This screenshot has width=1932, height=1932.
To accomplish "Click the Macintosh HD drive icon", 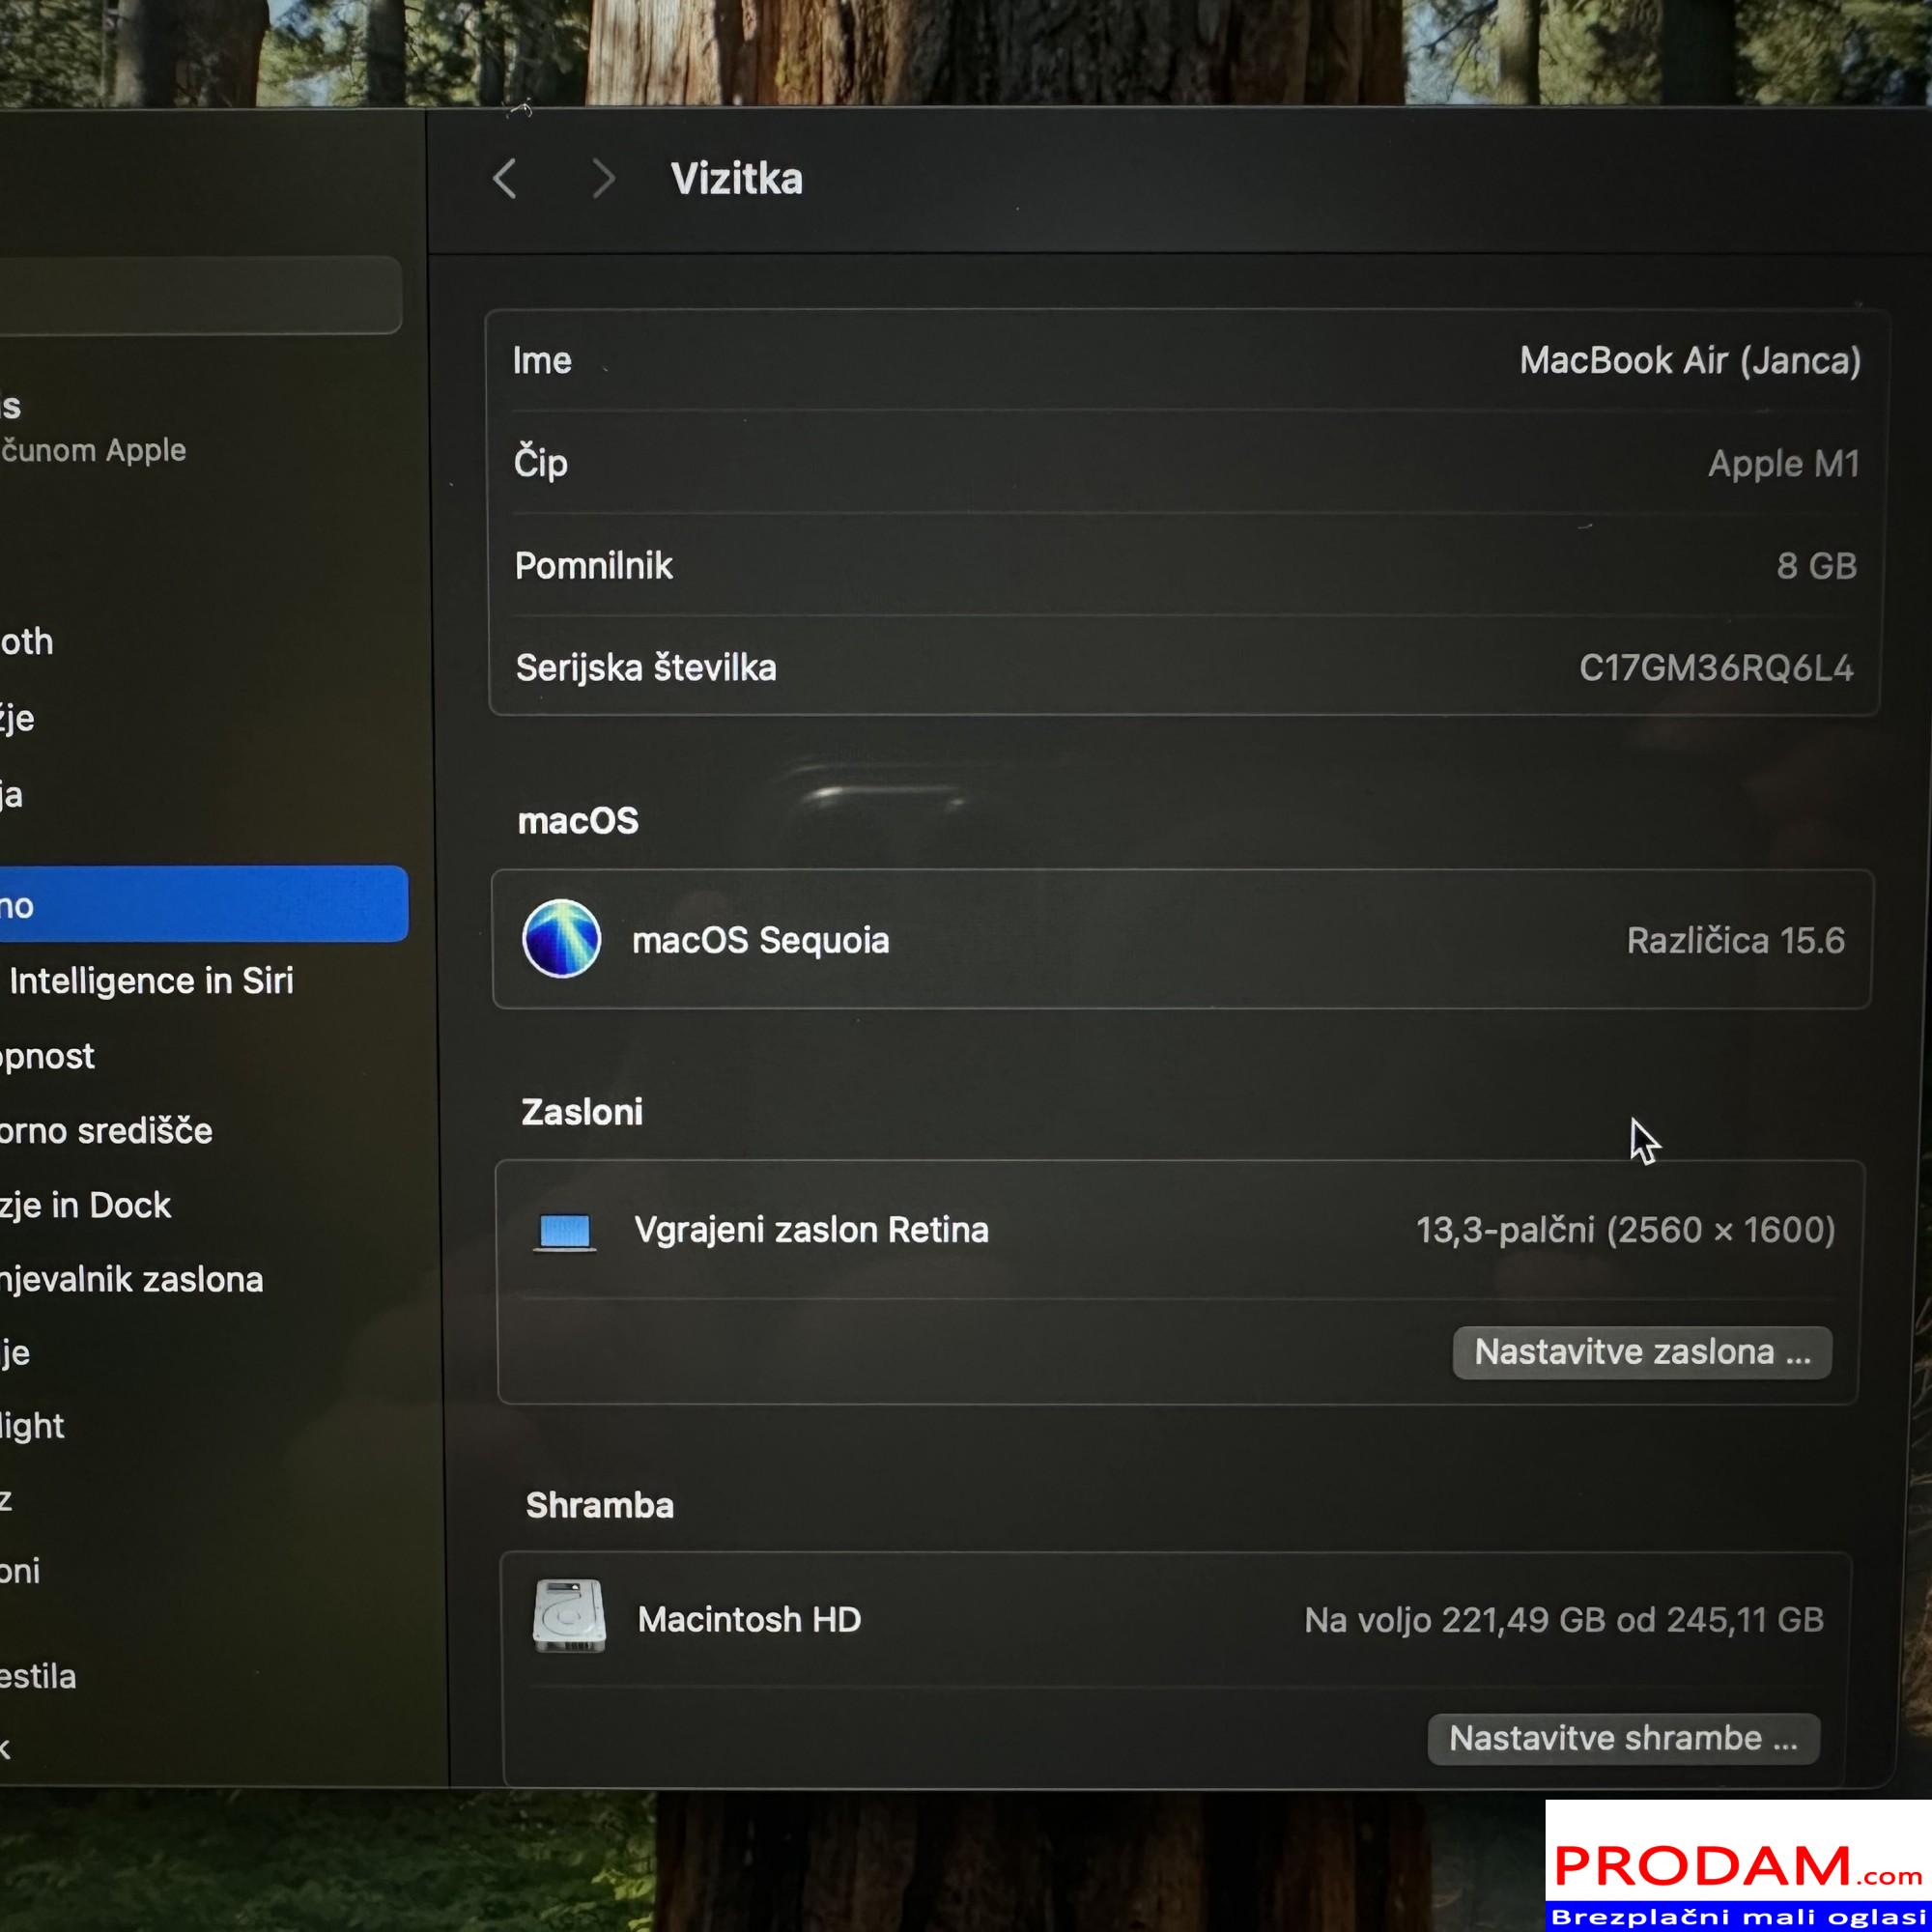I will click(569, 1616).
